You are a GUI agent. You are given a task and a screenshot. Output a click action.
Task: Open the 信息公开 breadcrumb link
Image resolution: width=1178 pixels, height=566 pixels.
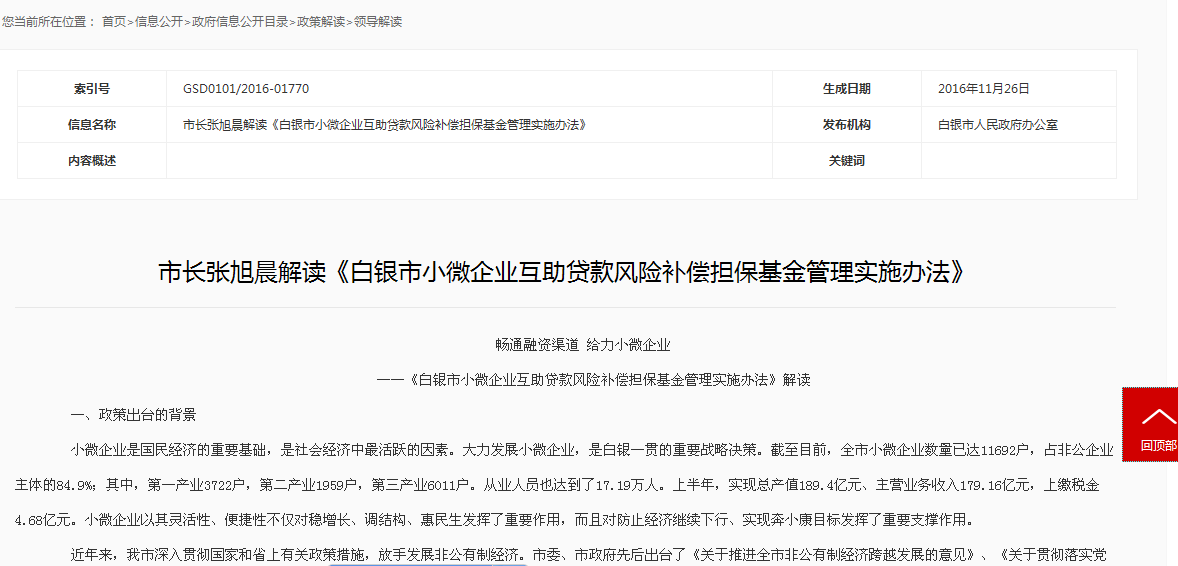coord(159,21)
